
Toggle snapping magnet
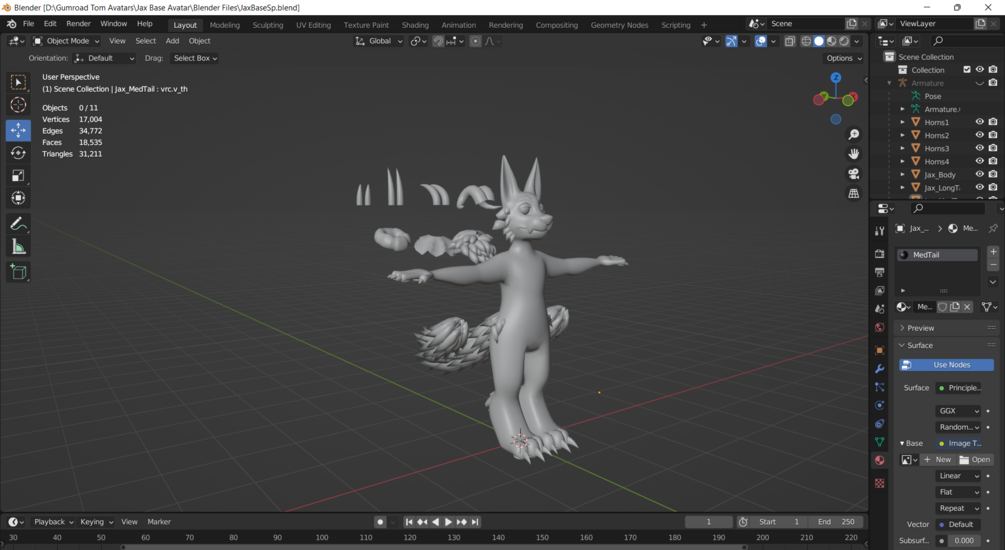(x=438, y=41)
